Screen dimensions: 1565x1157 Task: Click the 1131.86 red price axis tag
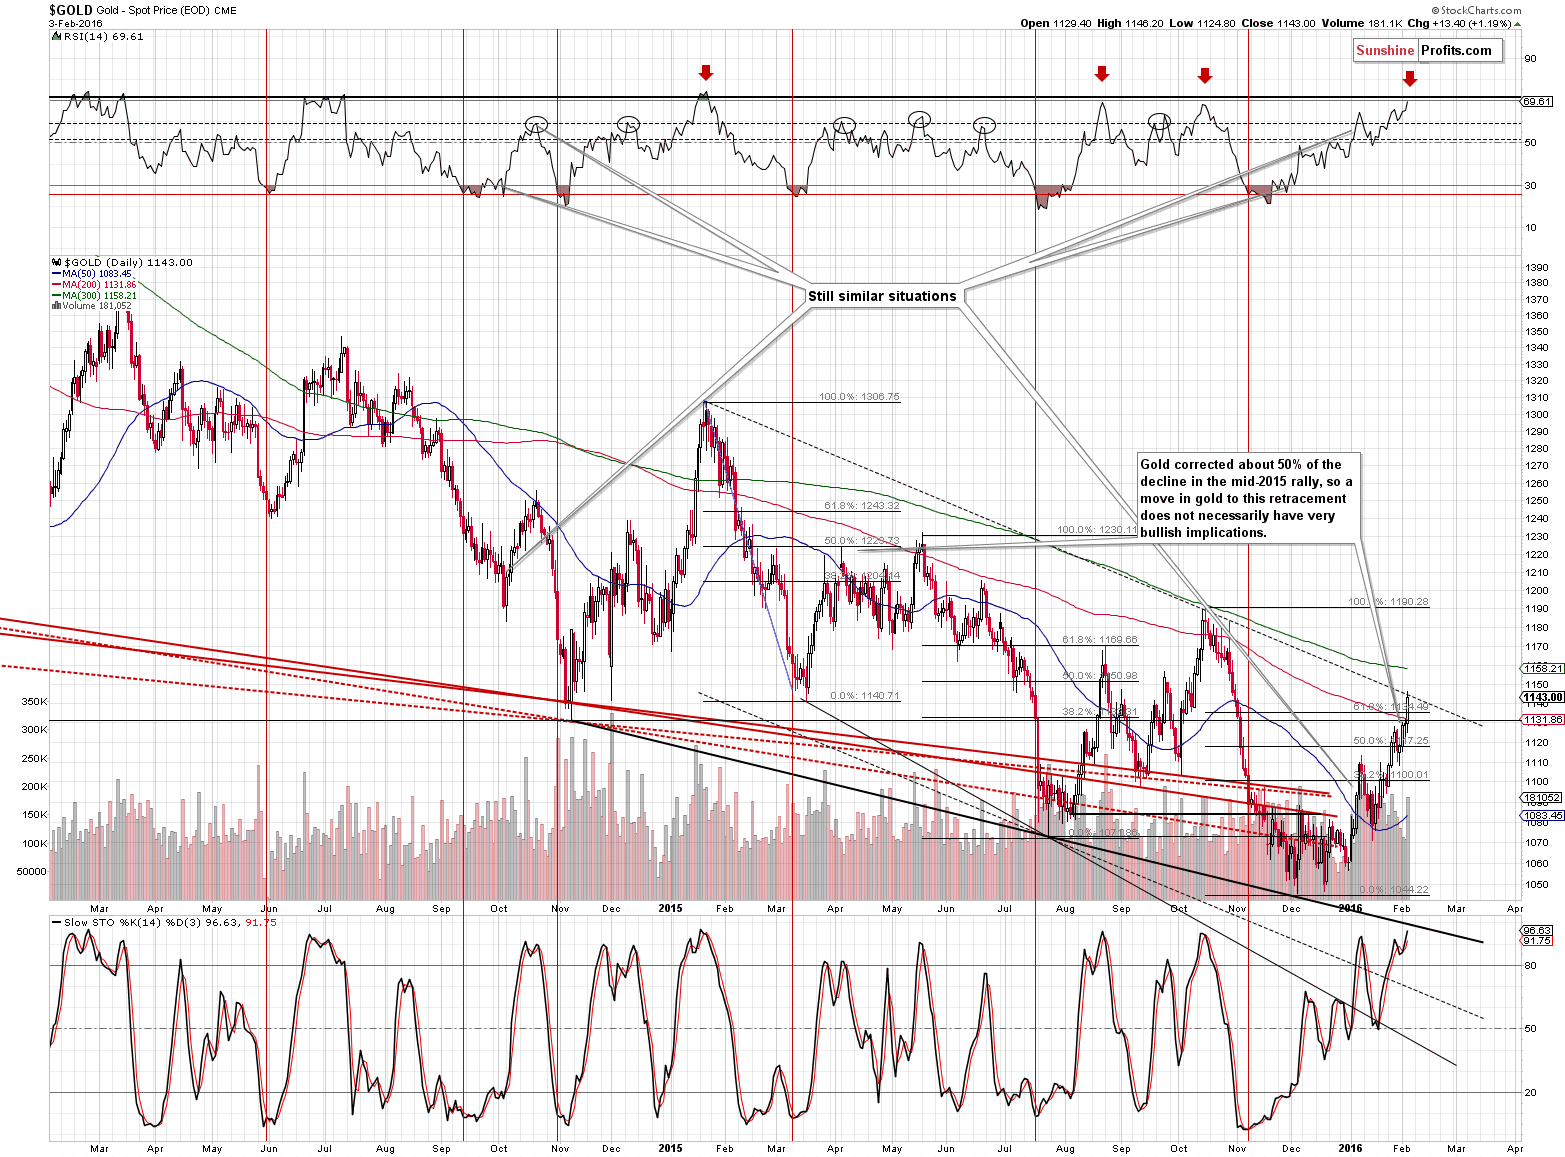coord(1542,720)
